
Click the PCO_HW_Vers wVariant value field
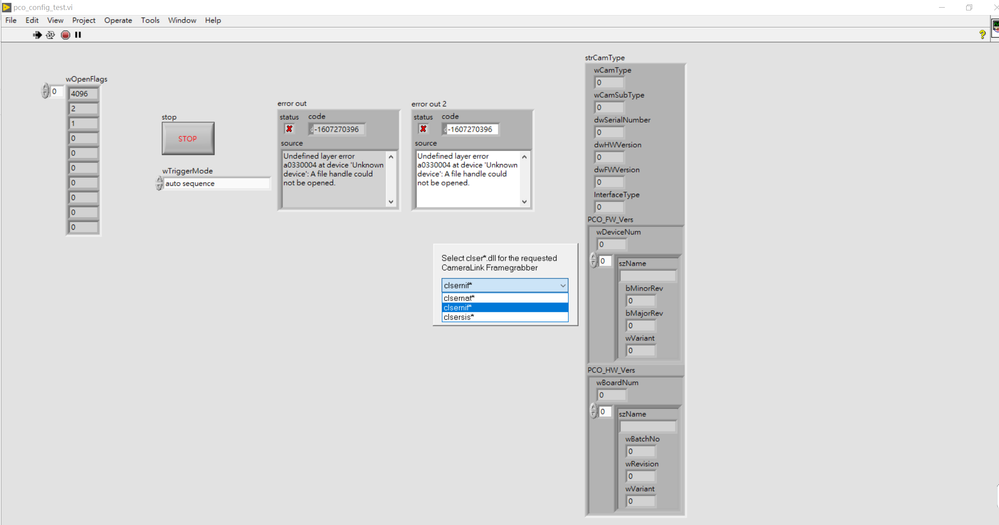[x=641, y=501]
